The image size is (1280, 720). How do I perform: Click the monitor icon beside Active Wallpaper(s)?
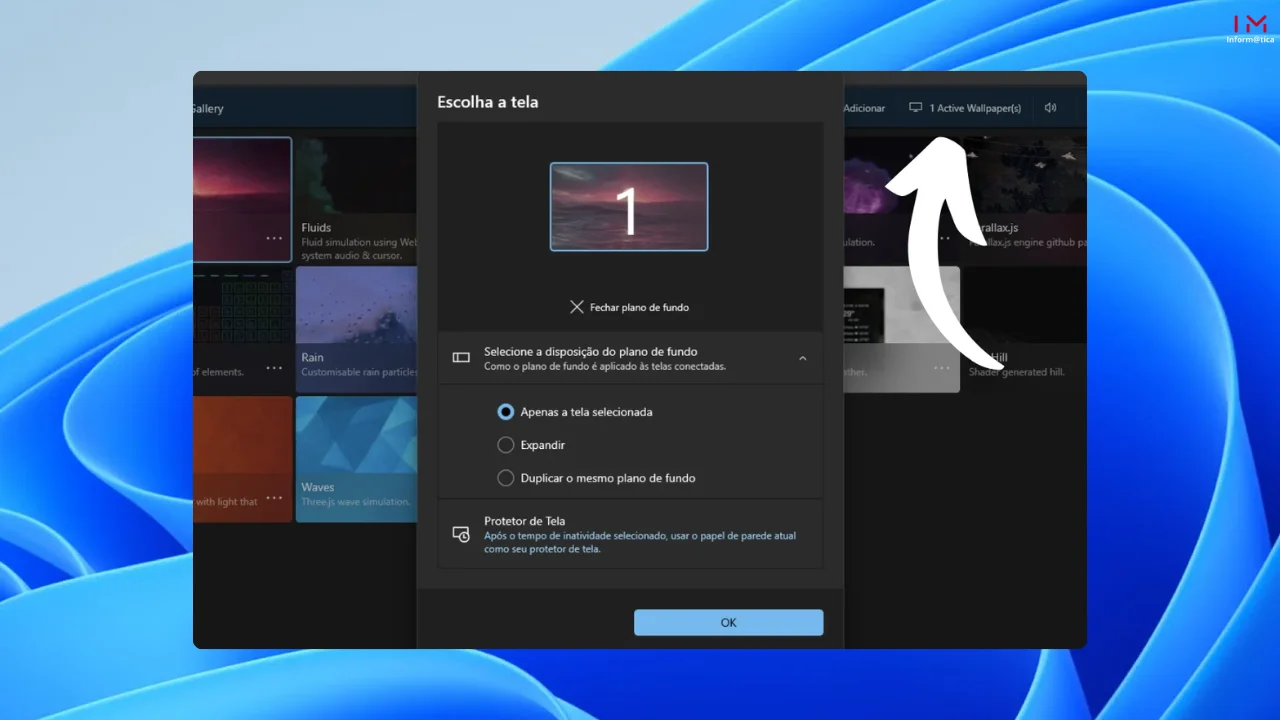coord(915,108)
